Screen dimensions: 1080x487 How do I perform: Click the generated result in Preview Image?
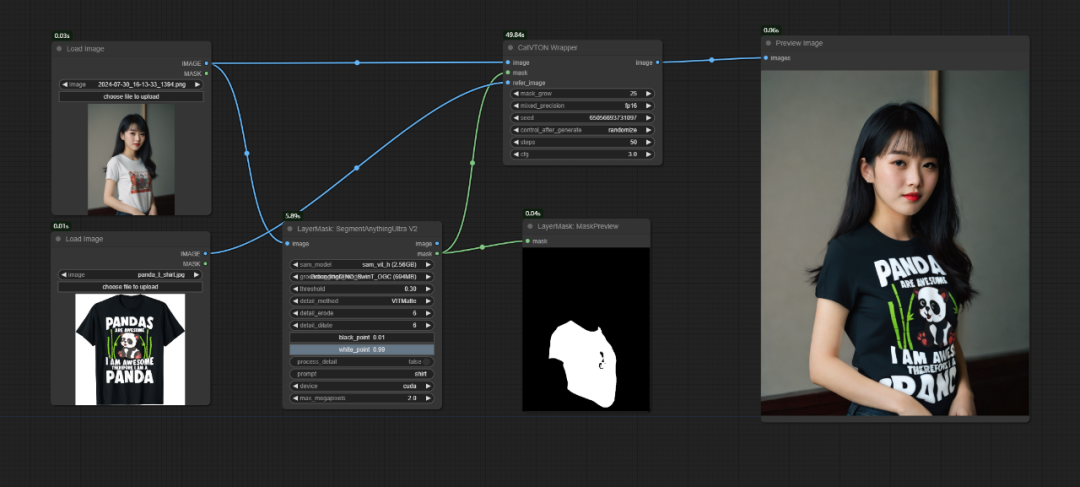[895, 243]
